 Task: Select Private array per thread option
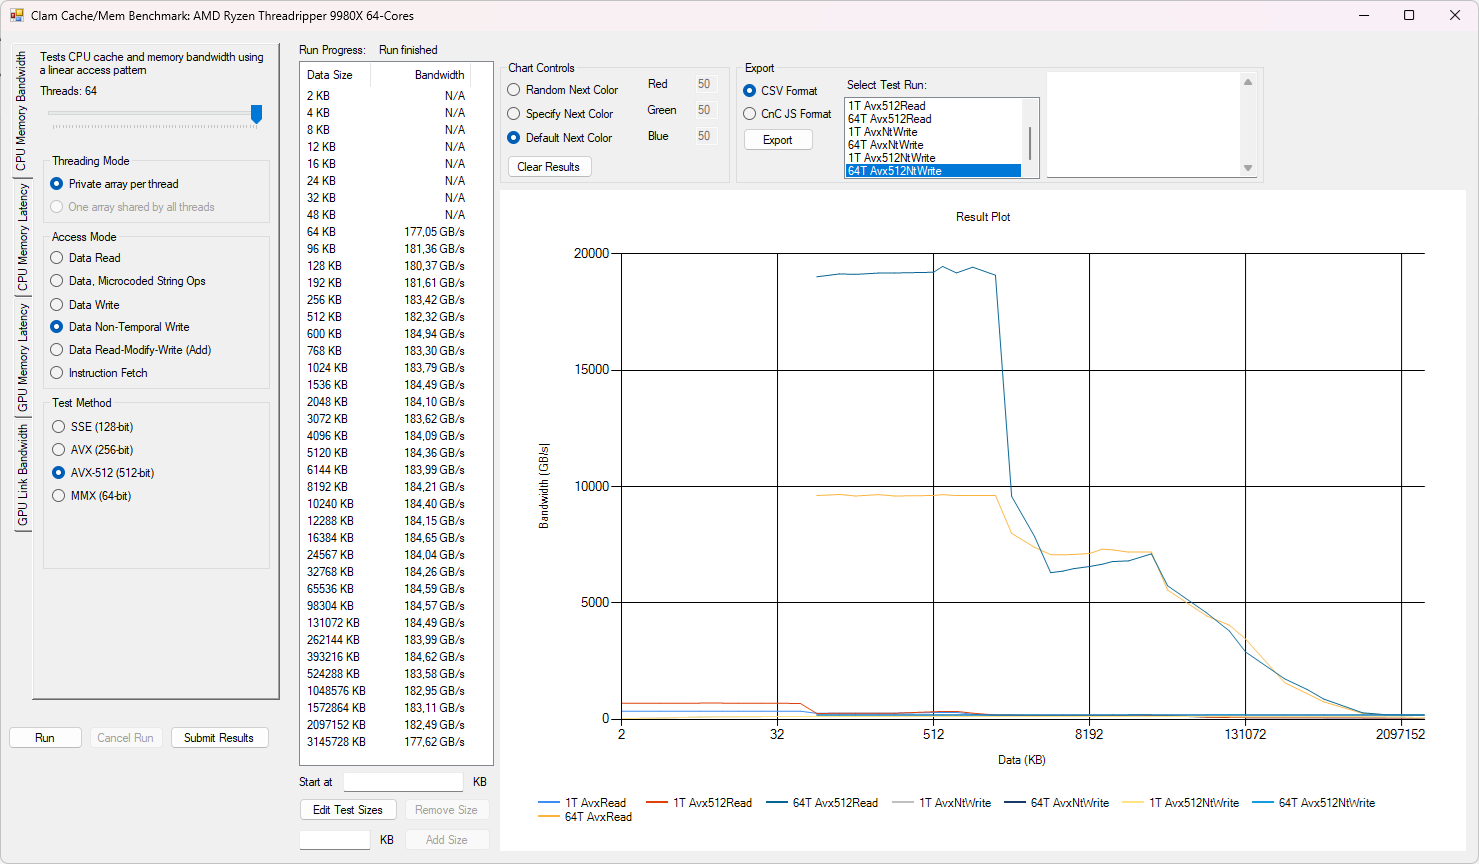(114, 184)
